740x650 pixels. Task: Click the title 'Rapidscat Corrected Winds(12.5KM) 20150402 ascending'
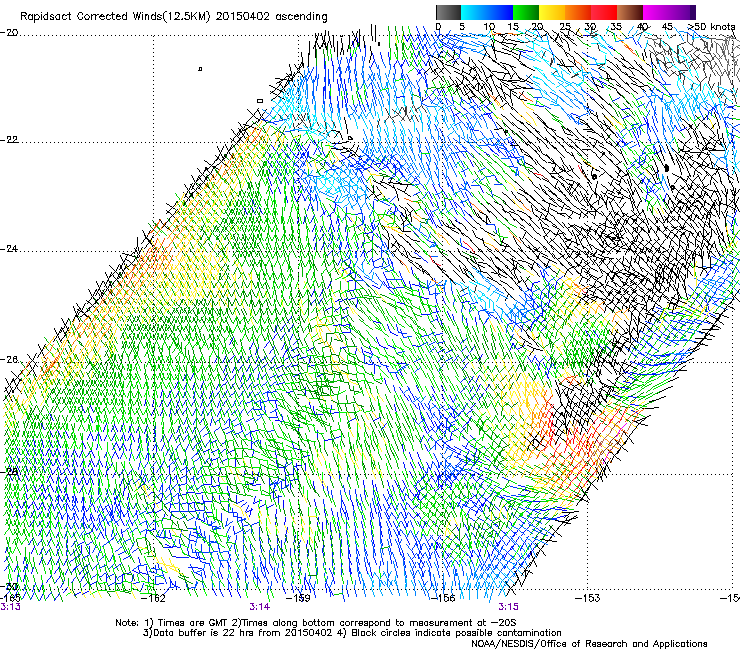pos(174,17)
